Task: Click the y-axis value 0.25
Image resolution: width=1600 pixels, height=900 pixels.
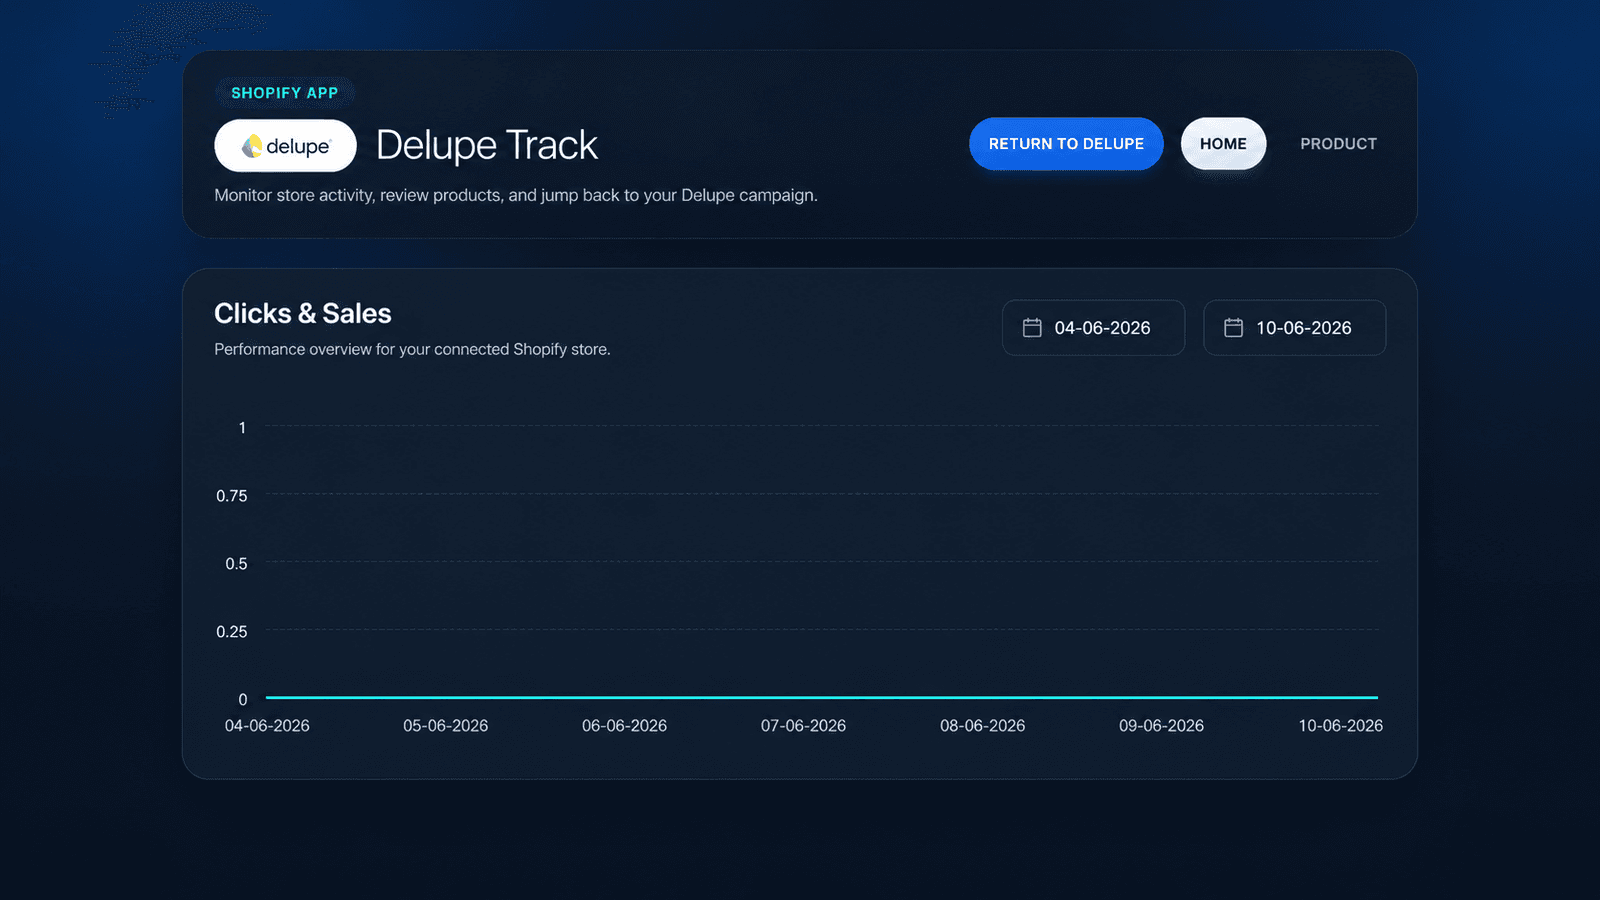Action: (232, 632)
